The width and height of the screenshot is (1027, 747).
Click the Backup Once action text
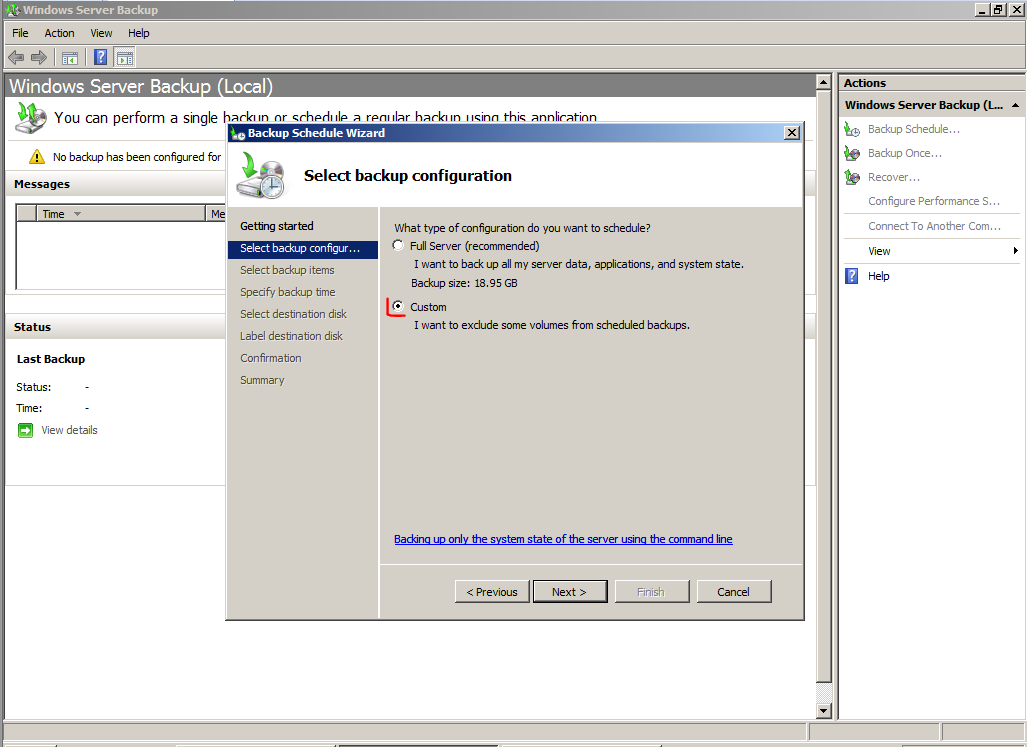[905, 153]
